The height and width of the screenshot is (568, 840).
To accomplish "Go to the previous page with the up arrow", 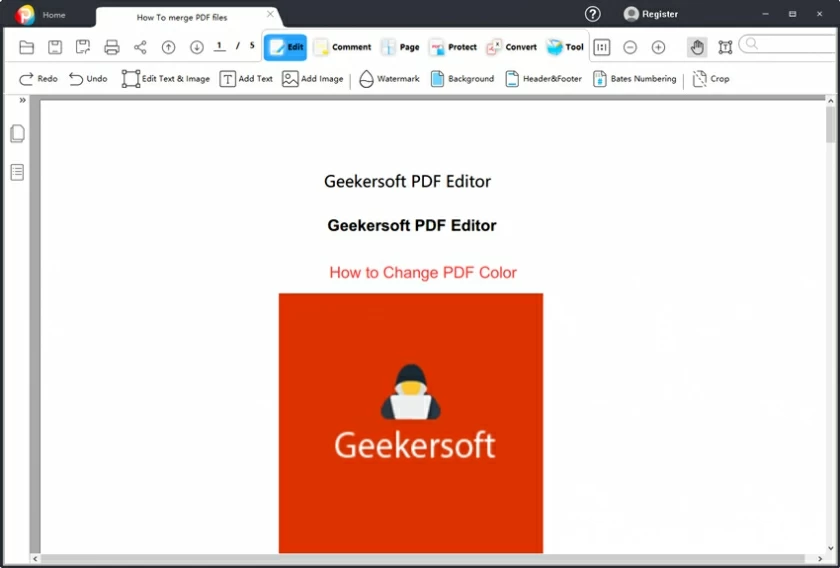I will pos(168,47).
